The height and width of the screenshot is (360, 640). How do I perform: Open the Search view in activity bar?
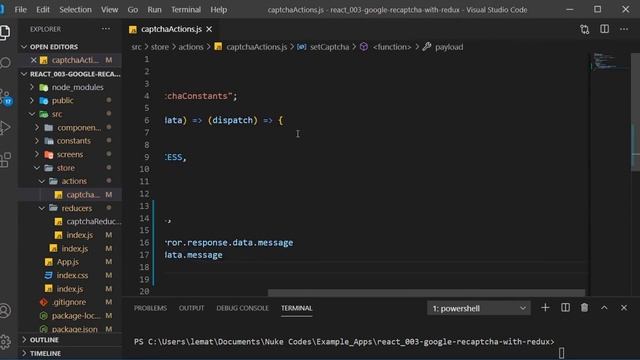click(5, 63)
